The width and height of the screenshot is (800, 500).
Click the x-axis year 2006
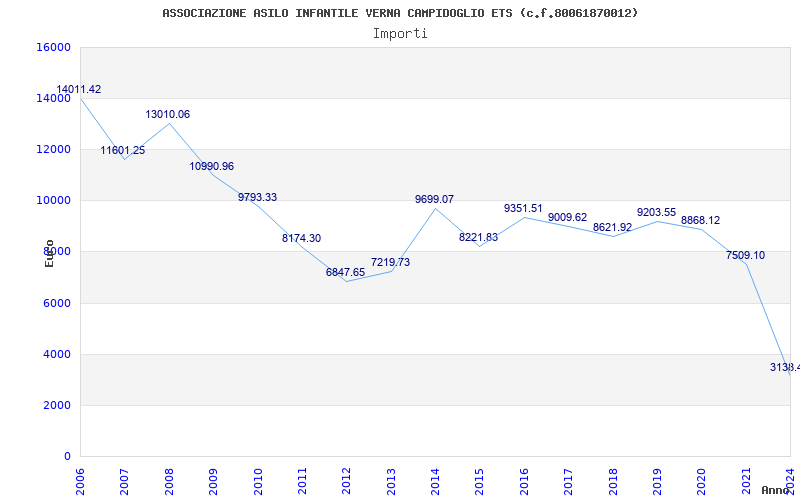[80, 482]
